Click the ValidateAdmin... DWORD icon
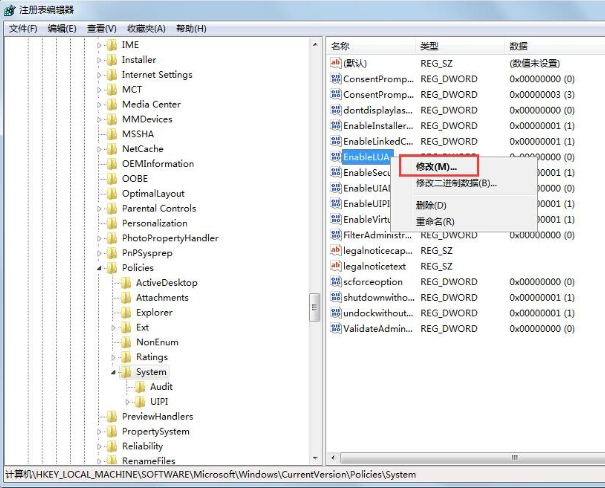Image resolution: width=605 pixels, height=488 pixels. [x=336, y=328]
